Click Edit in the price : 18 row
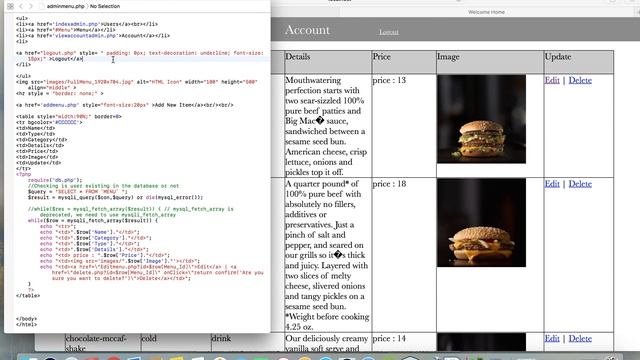 552,184
